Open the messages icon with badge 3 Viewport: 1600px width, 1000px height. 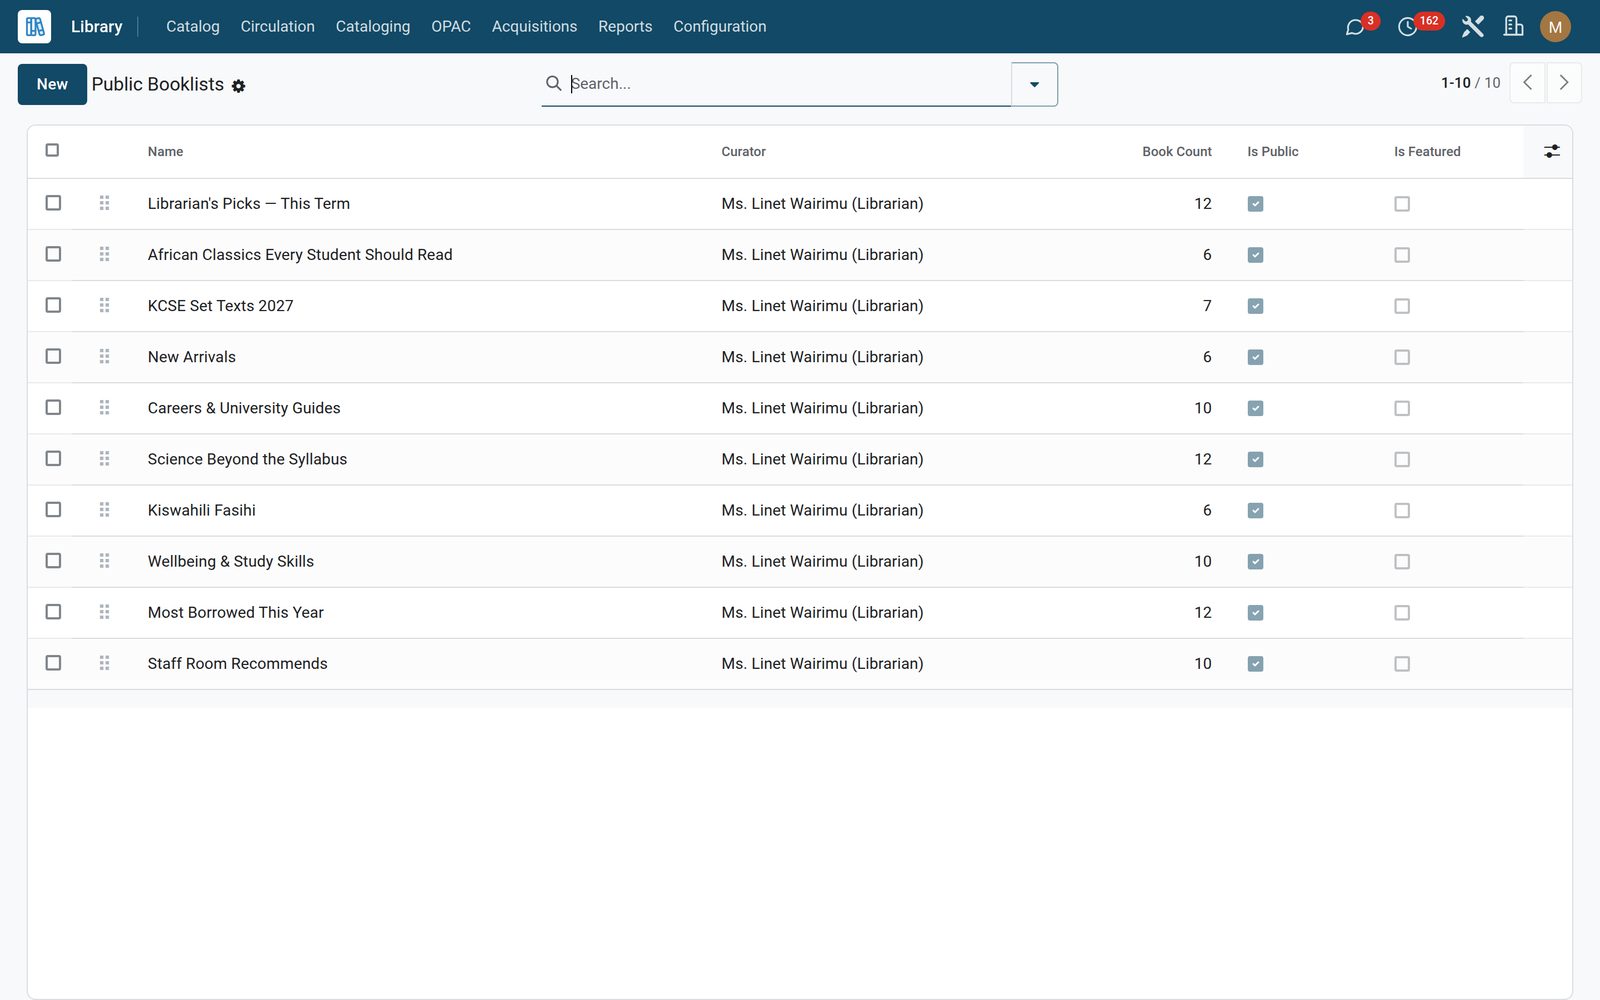pos(1355,27)
